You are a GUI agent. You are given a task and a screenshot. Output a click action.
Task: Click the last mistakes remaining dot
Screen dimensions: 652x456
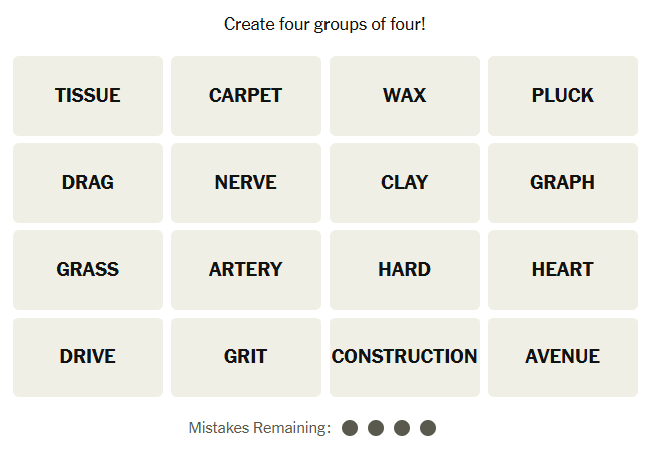(428, 428)
